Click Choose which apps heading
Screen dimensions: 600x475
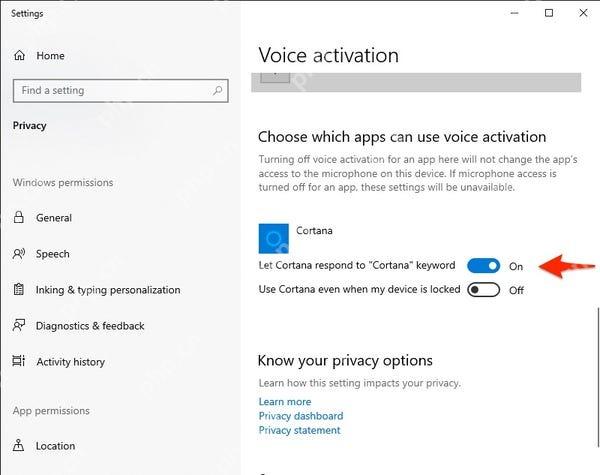[402, 137]
